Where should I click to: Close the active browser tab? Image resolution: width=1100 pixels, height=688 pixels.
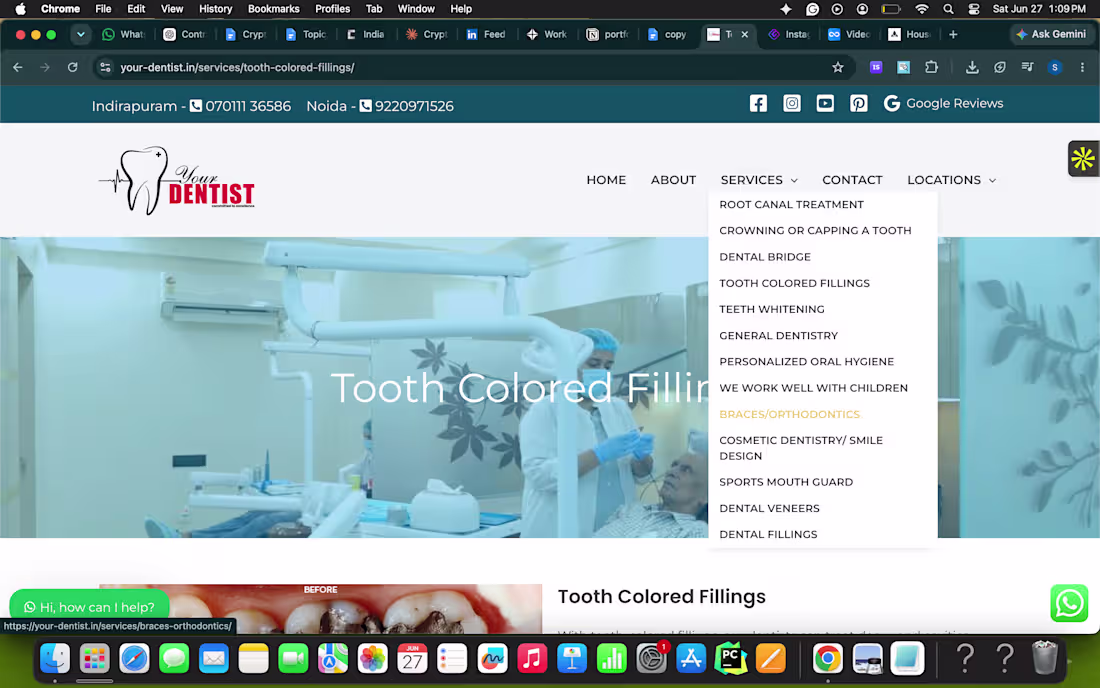pyautogui.click(x=744, y=34)
